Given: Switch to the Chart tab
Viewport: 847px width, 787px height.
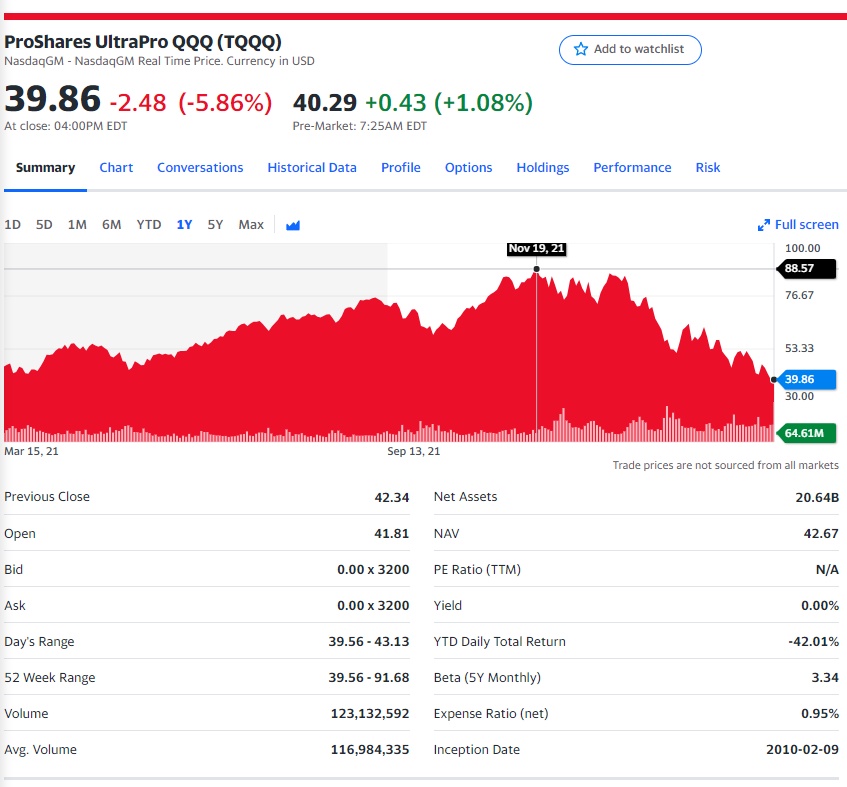Looking at the screenshot, I should (x=116, y=167).
